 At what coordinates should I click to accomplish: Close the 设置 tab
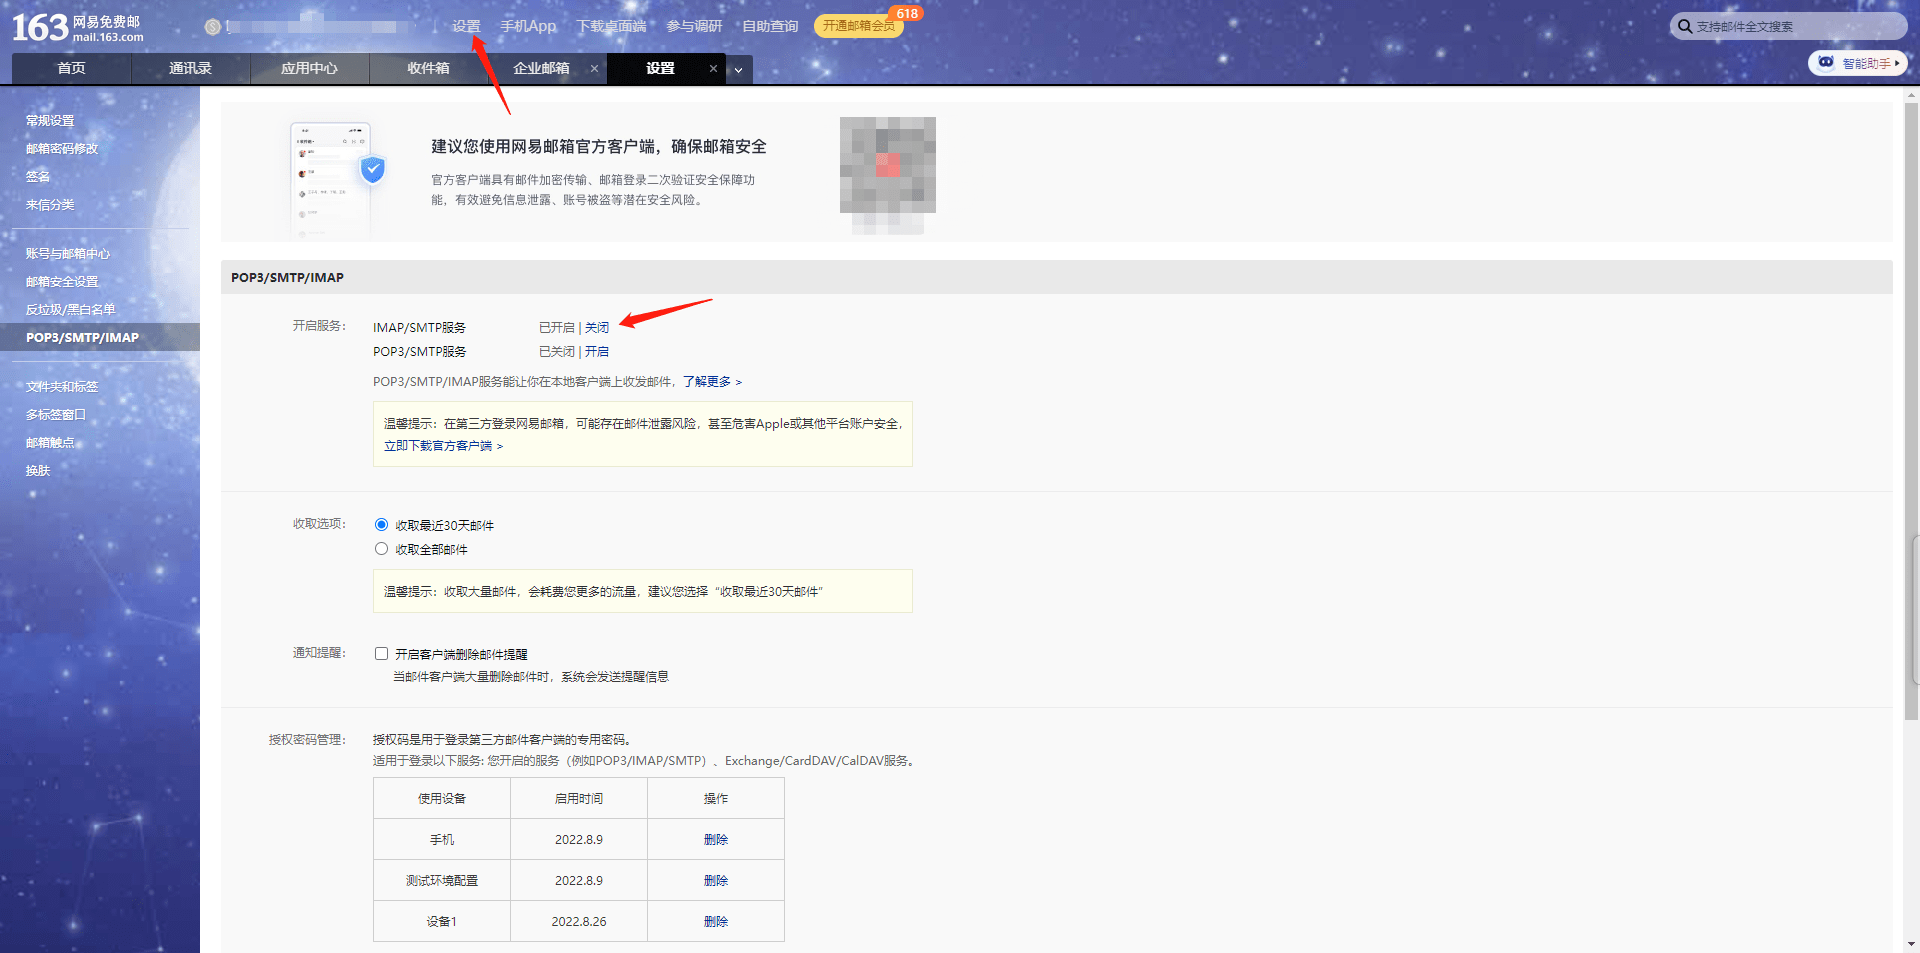tap(713, 69)
